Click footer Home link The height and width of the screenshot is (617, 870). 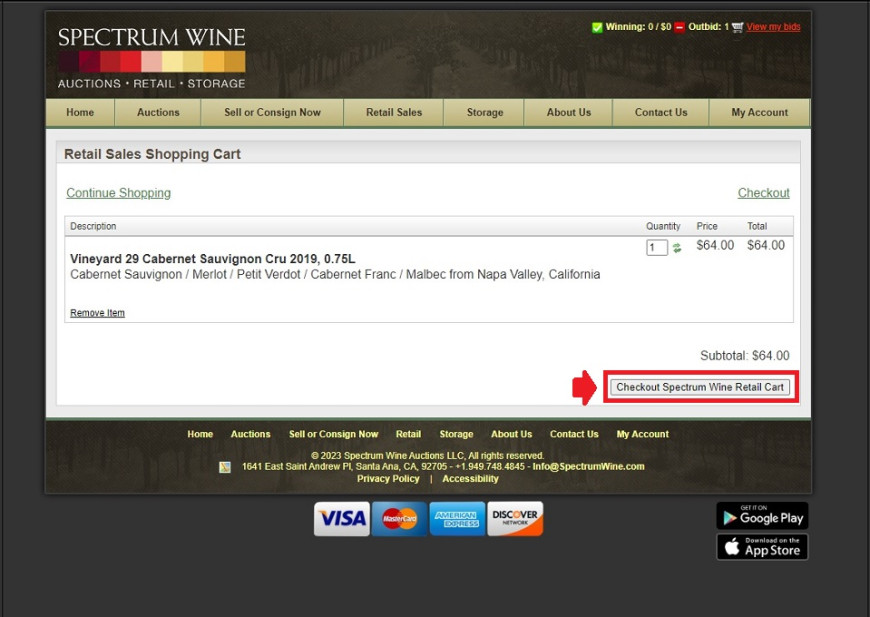click(200, 434)
